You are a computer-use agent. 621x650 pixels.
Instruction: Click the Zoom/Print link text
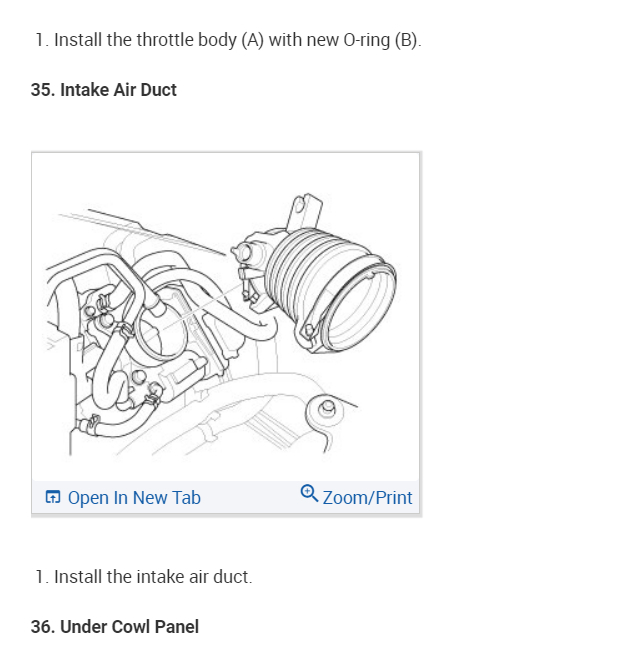click(x=367, y=497)
